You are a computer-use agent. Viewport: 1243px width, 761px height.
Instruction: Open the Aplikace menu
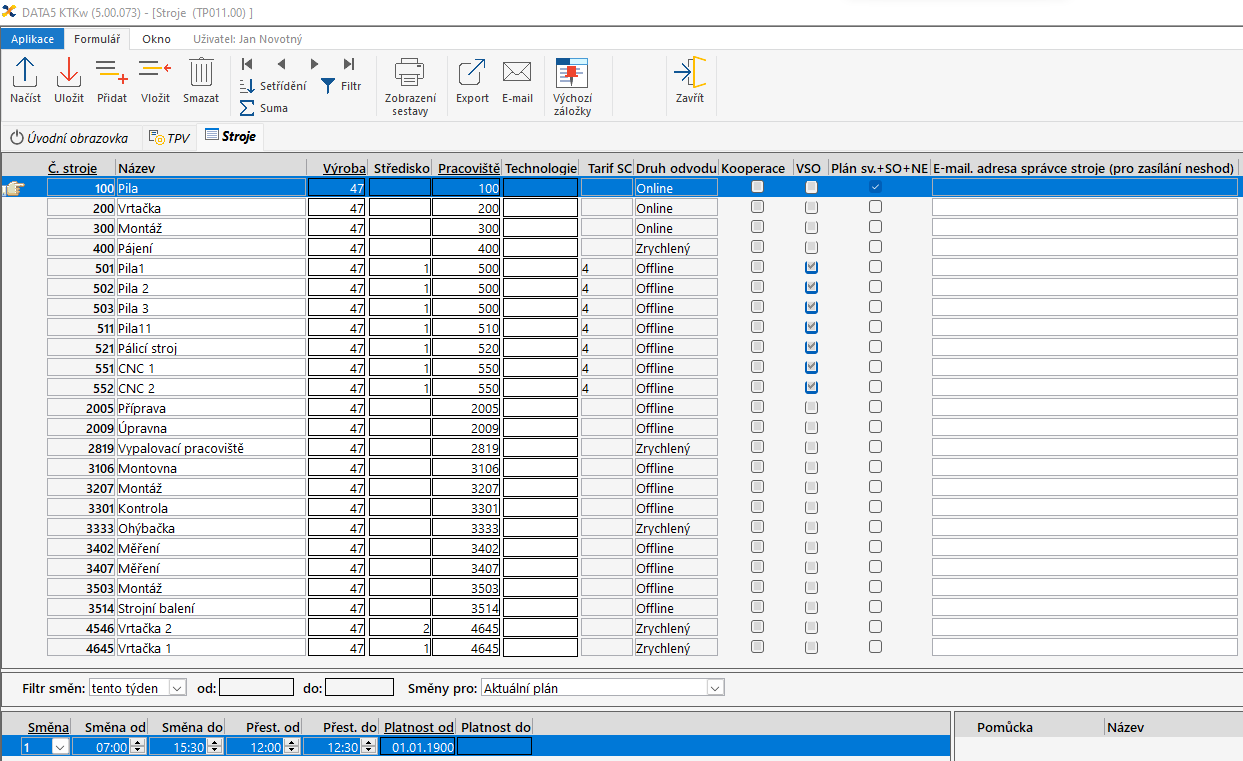tap(32, 39)
